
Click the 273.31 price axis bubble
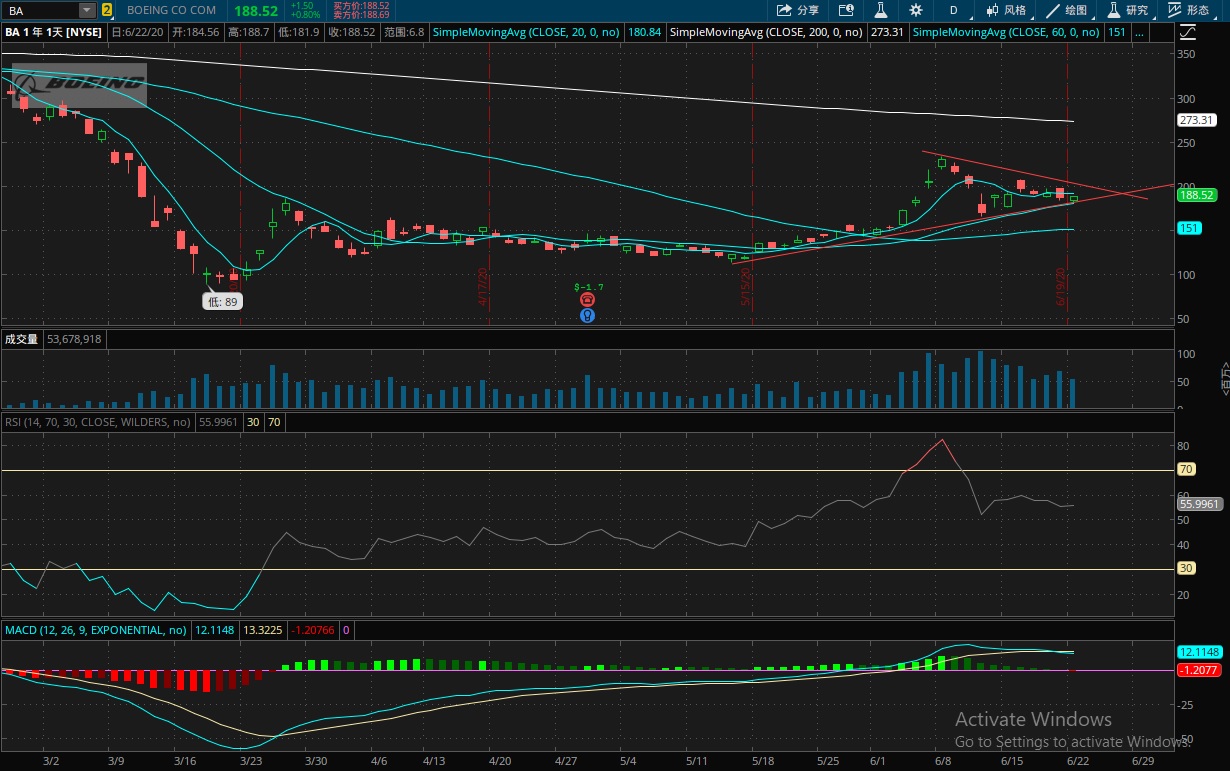point(1196,120)
